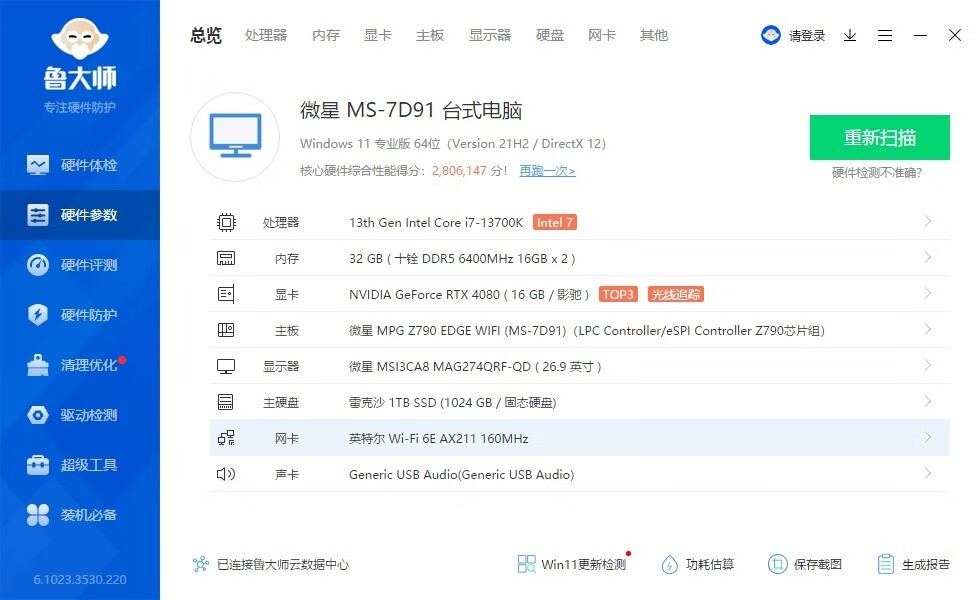This screenshot has width=980, height=600.
Task: Switch to the 网卡 tab
Action: 602,36
